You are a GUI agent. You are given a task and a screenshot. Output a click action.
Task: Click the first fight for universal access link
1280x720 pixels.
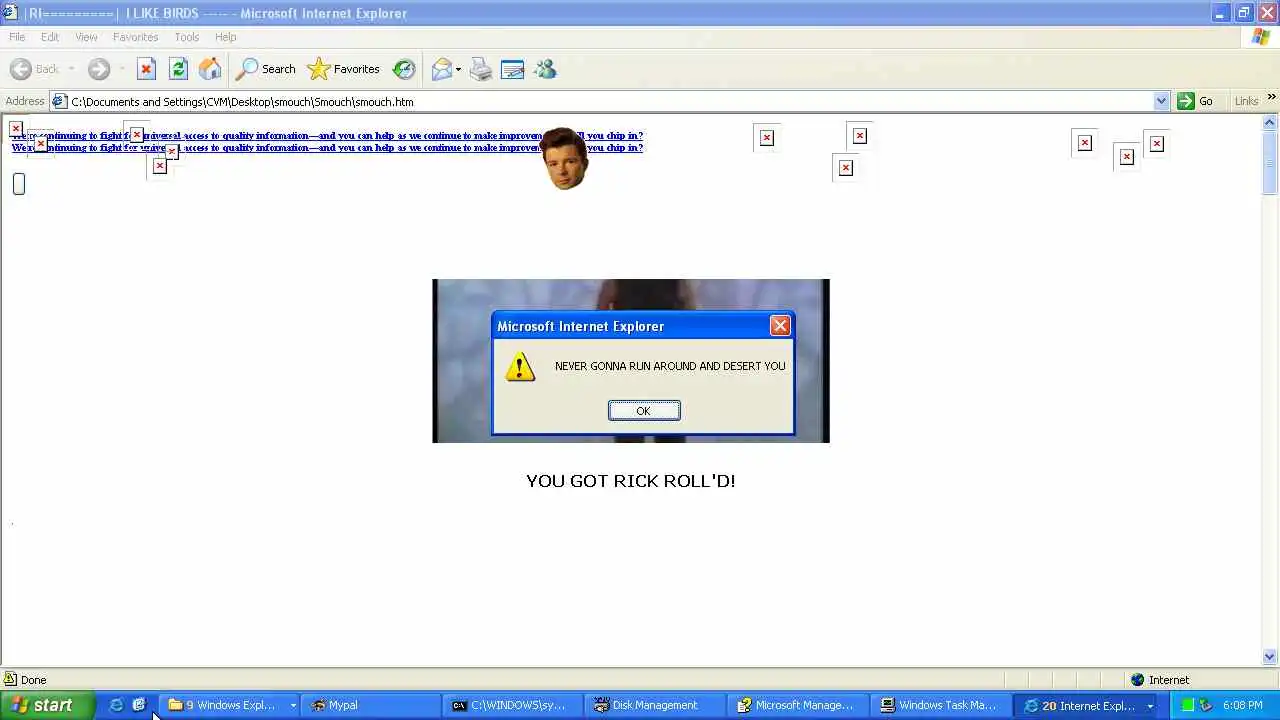[x=327, y=135]
